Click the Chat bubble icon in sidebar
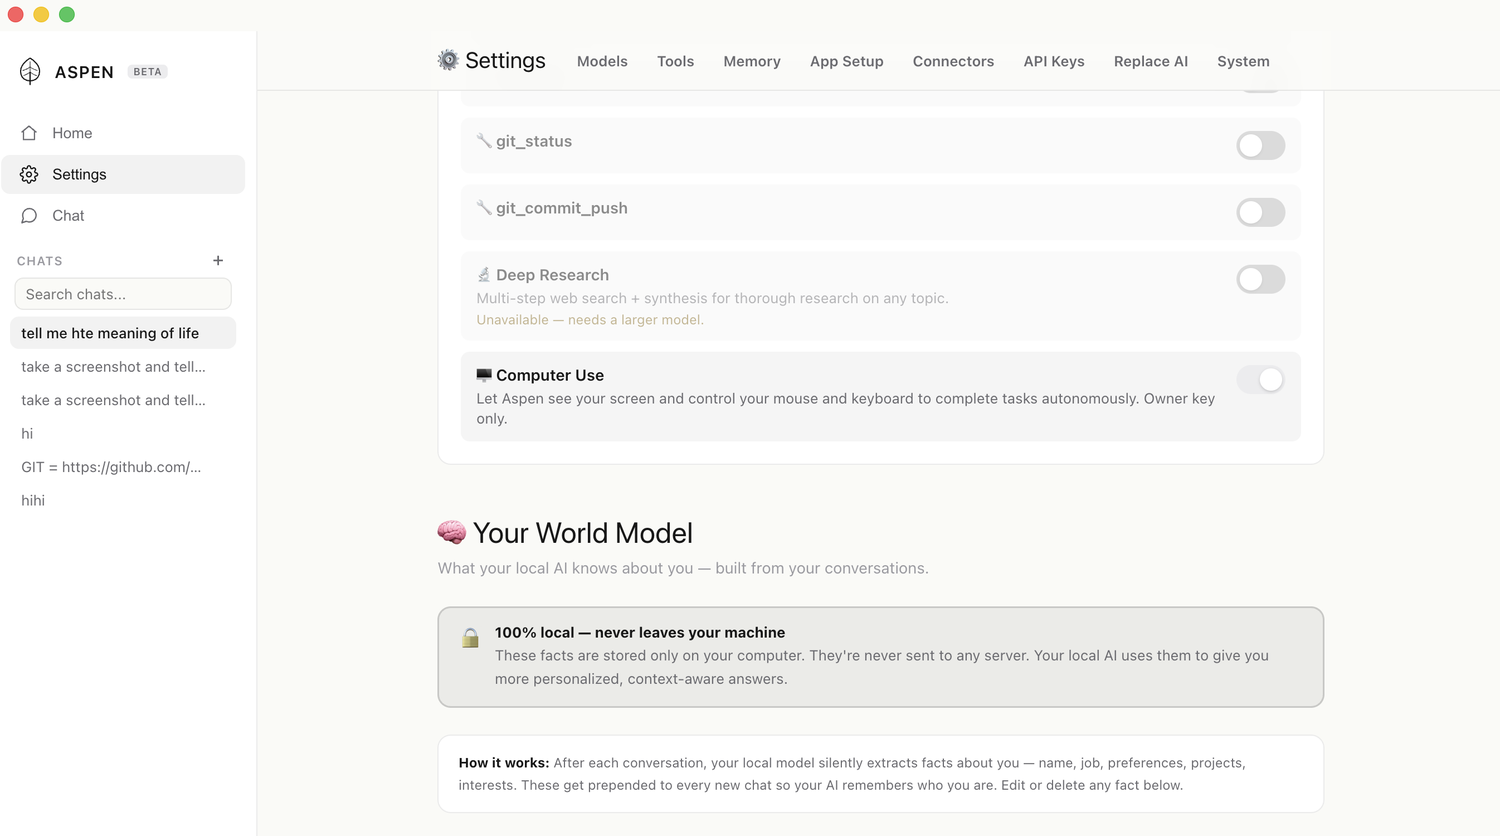1500x836 pixels. [x=29, y=215]
